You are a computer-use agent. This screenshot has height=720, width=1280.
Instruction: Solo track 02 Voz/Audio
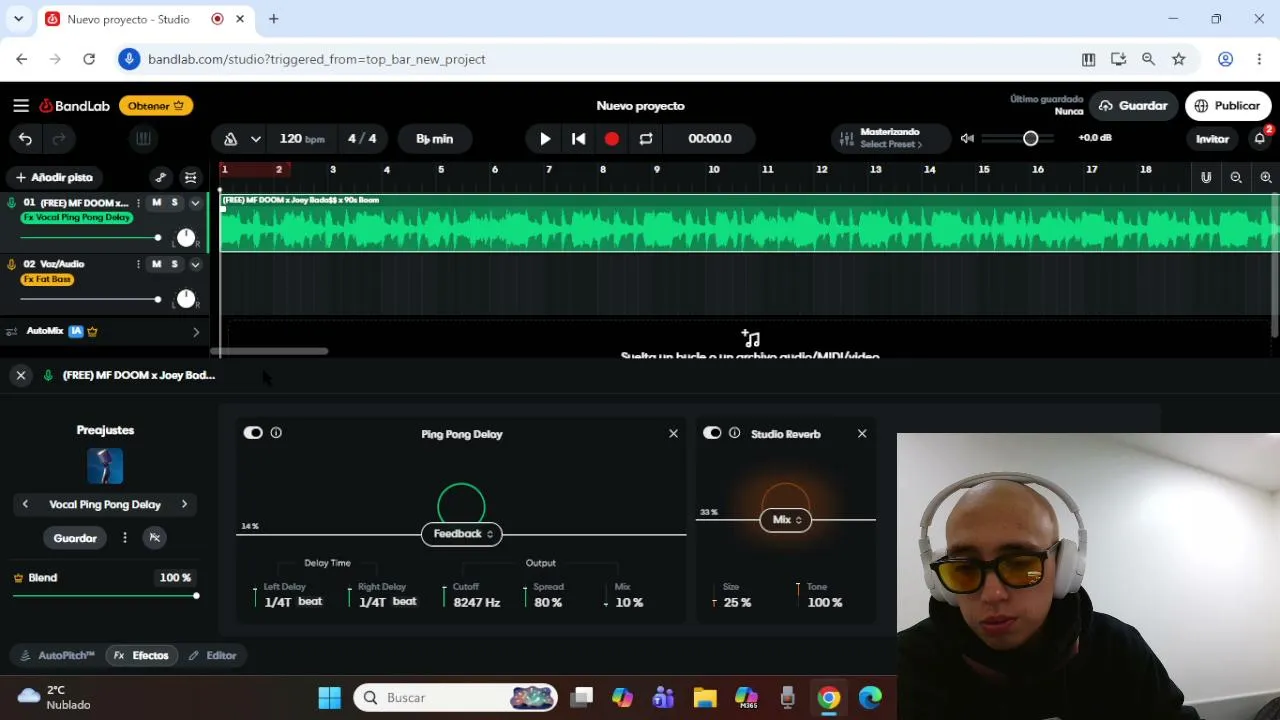click(174, 264)
